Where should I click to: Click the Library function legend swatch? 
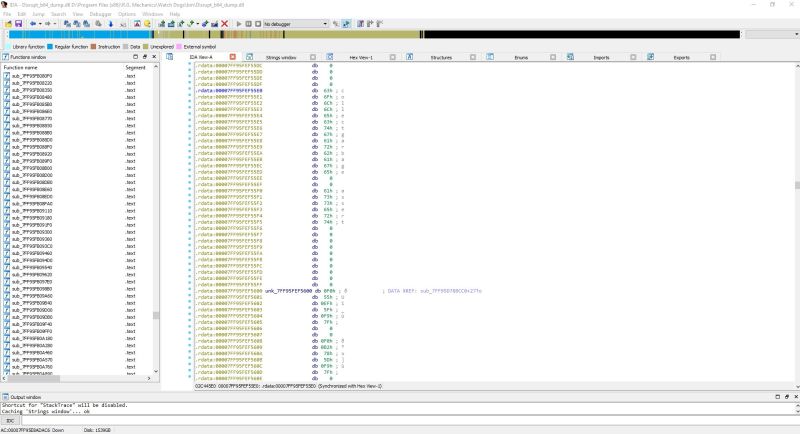click(7, 46)
